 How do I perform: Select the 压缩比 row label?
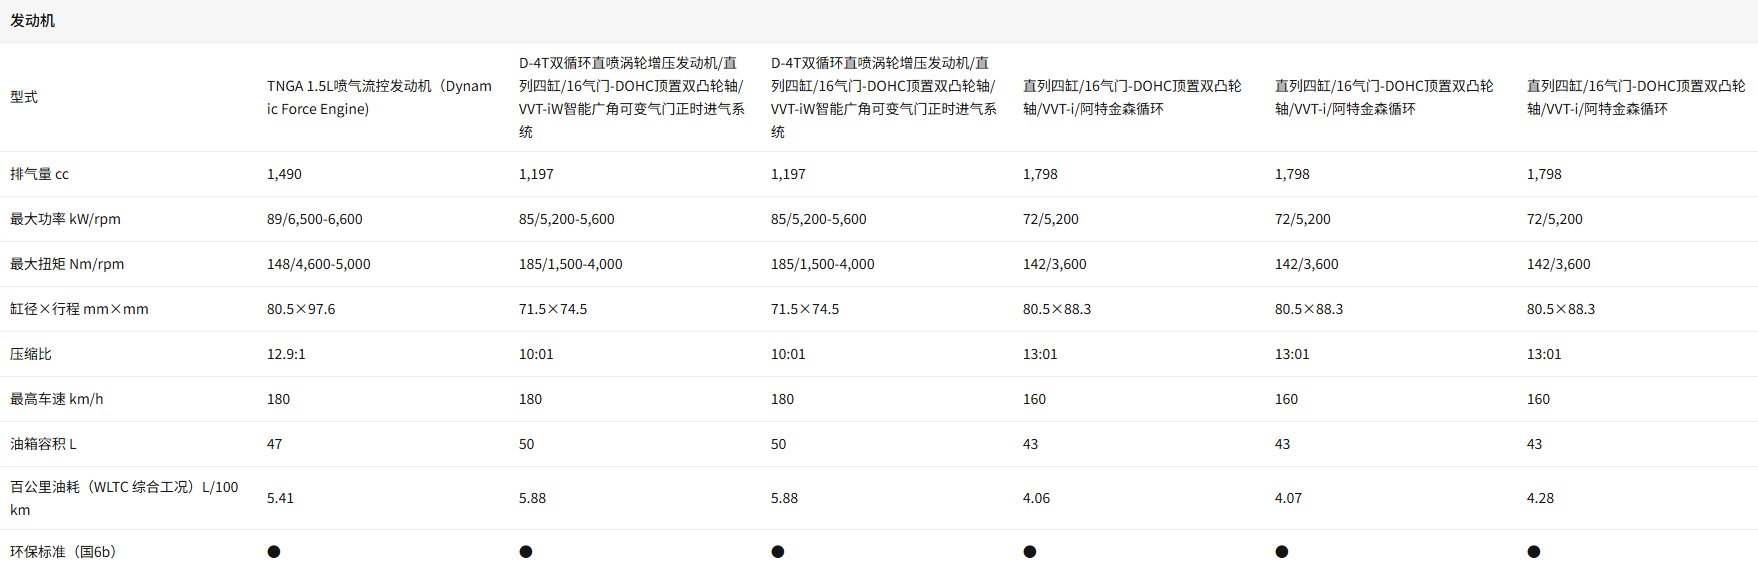(x=31, y=354)
